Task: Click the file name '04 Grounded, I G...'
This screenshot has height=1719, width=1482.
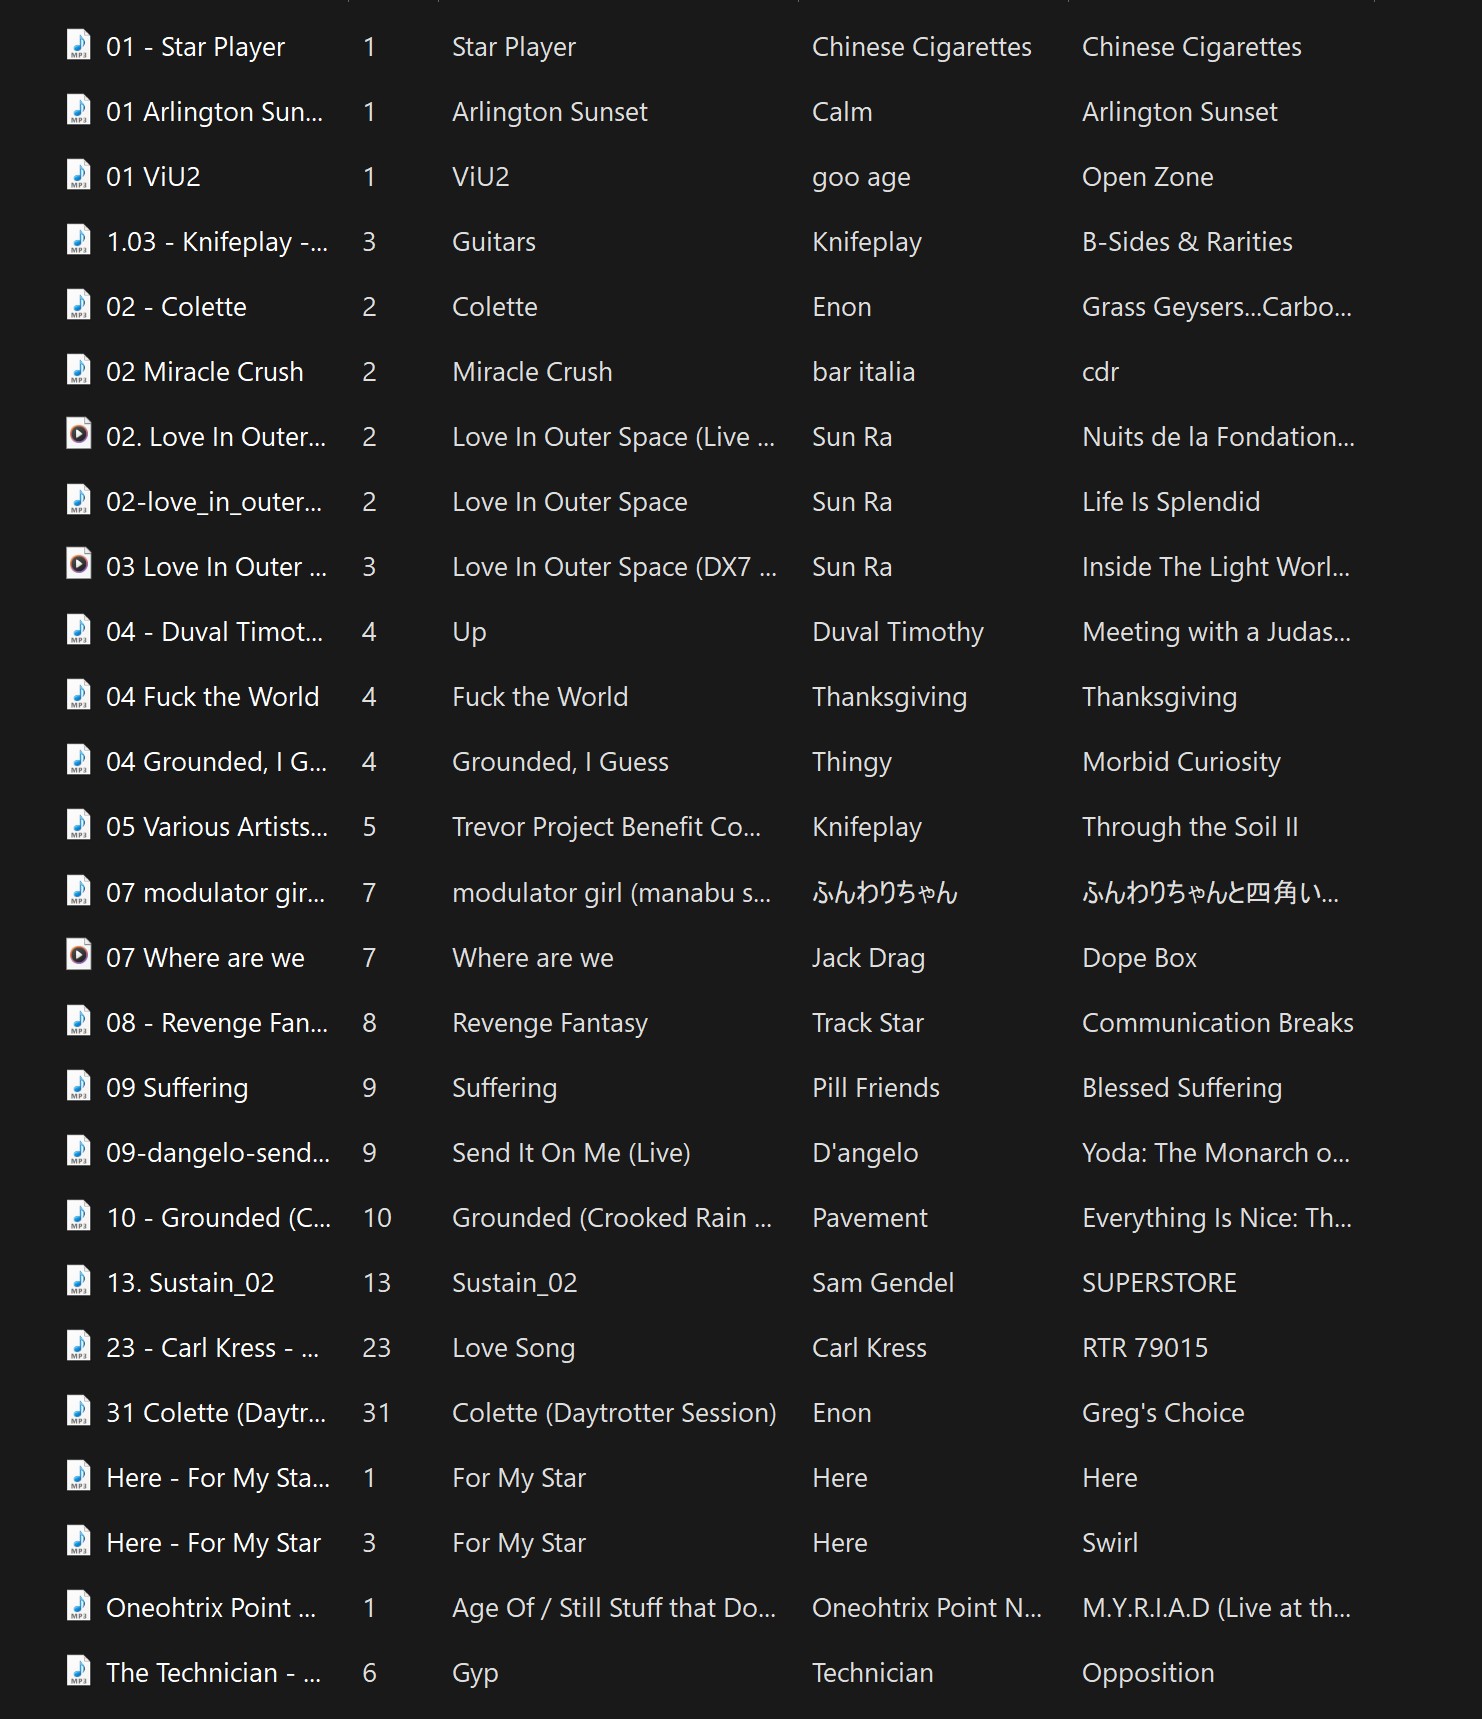Action: [216, 762]
